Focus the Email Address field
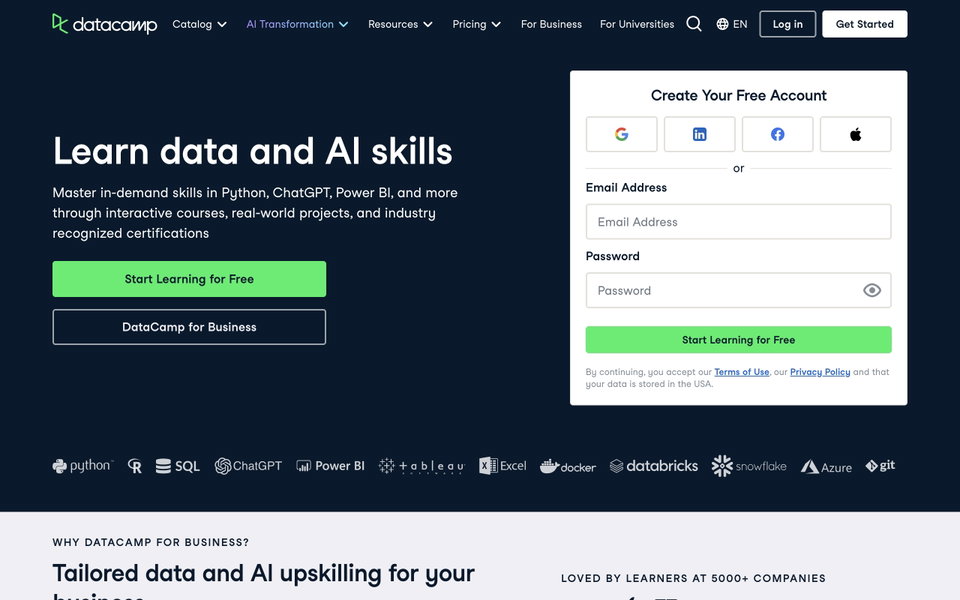960x600 pixels. click(x=738, y=222)
